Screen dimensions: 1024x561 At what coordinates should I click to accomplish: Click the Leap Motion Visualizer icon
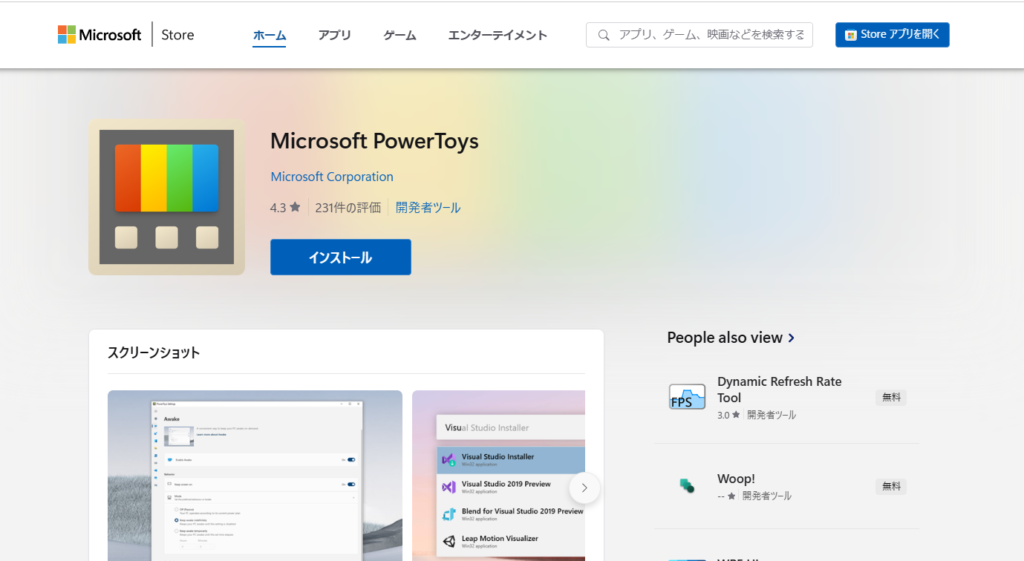coord(449,541)
